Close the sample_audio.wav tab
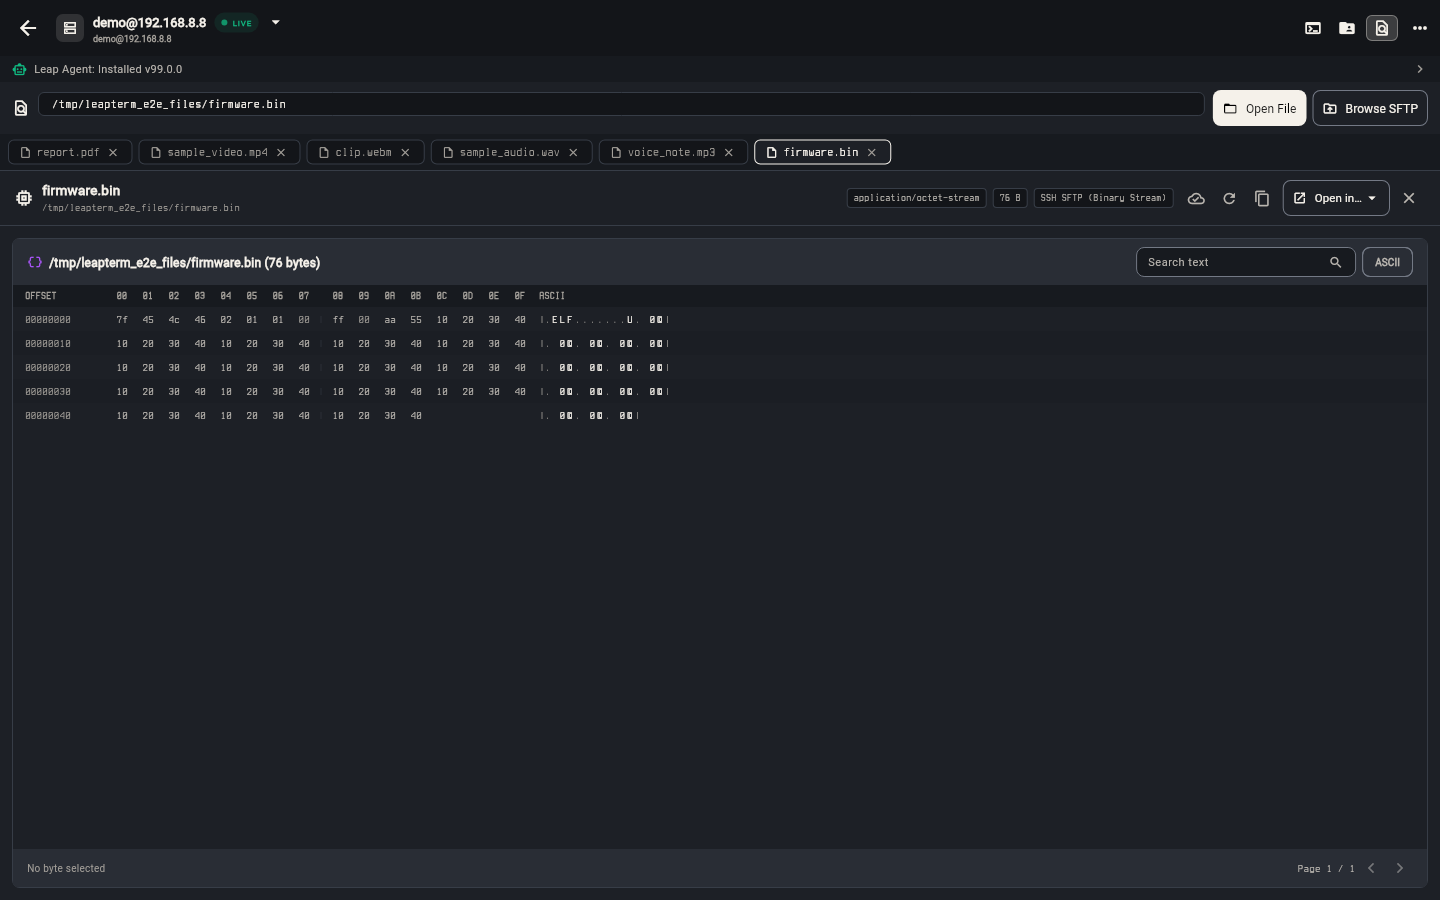 573,152
